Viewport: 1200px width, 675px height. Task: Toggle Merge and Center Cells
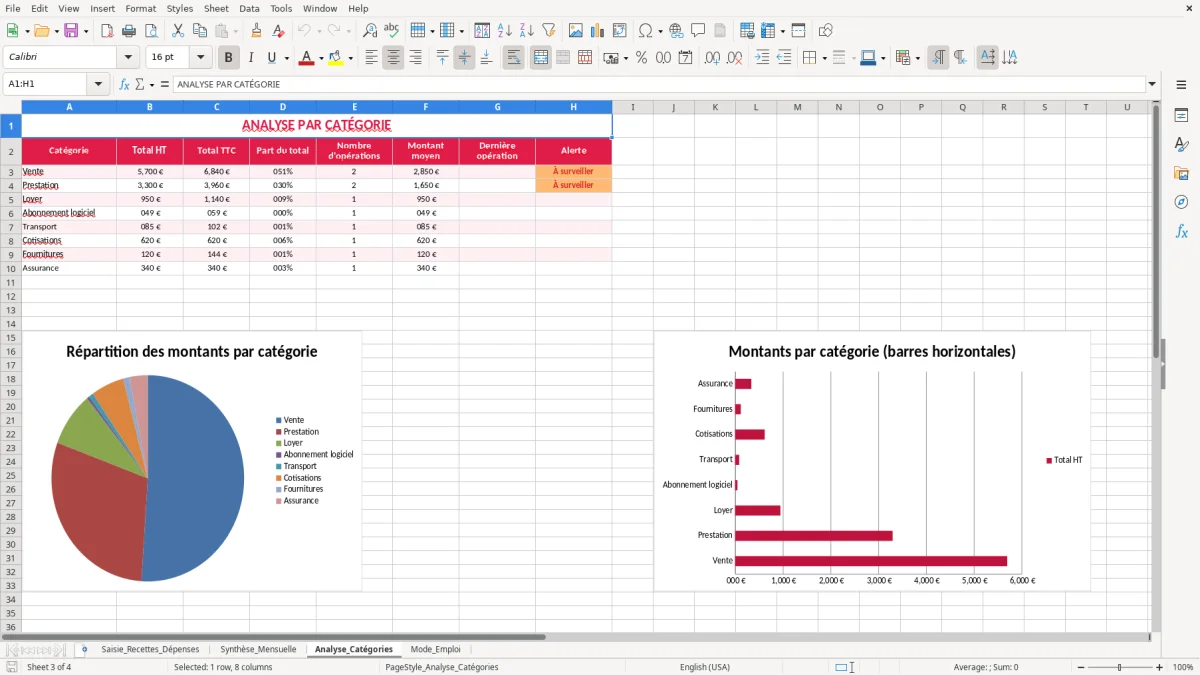(x=541, y=58)
